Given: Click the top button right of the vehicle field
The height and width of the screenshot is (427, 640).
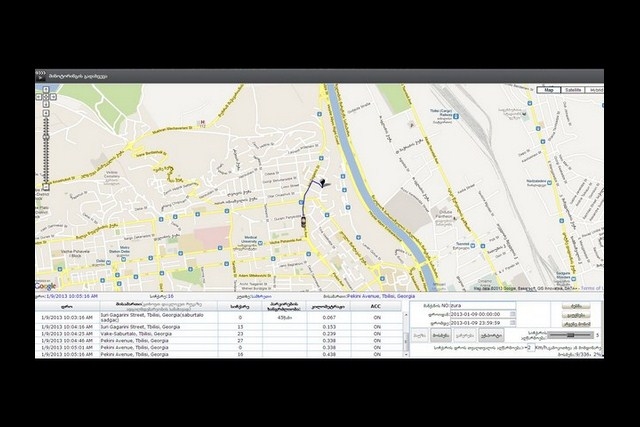Looking at the screenshot, I should [x=576, y=306].
